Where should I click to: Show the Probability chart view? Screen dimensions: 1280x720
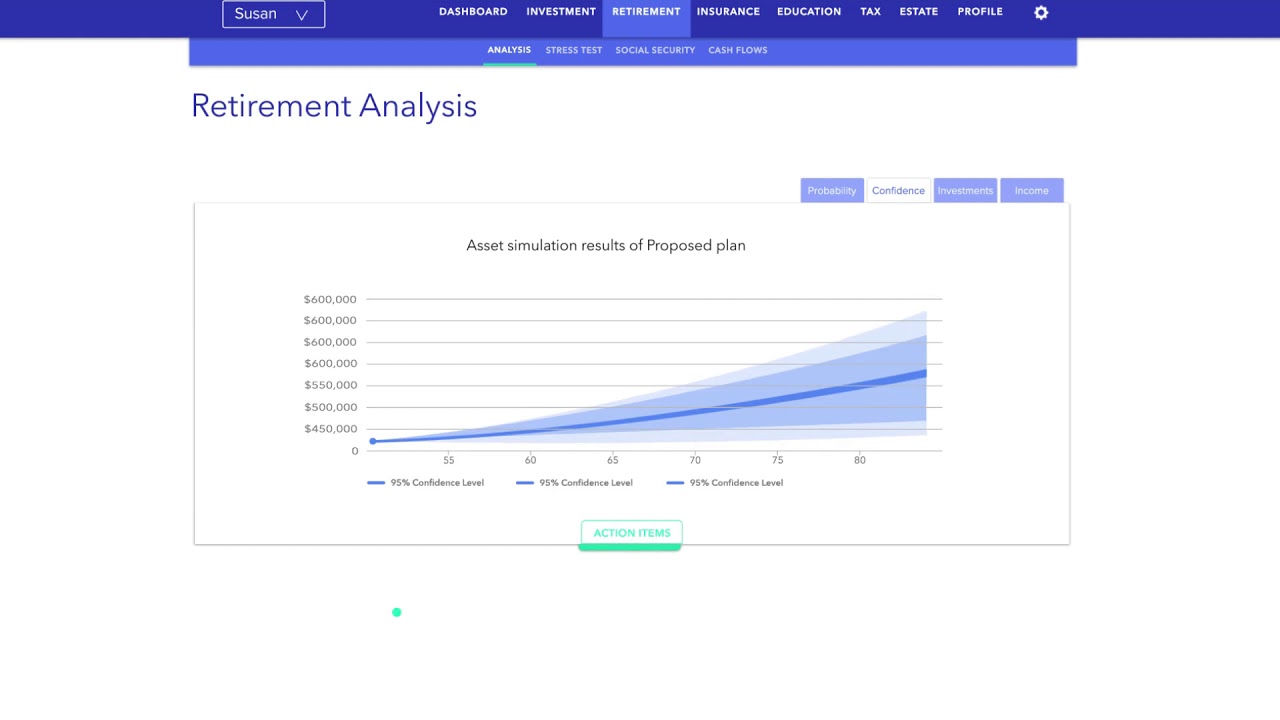click(x=832, y=190)
